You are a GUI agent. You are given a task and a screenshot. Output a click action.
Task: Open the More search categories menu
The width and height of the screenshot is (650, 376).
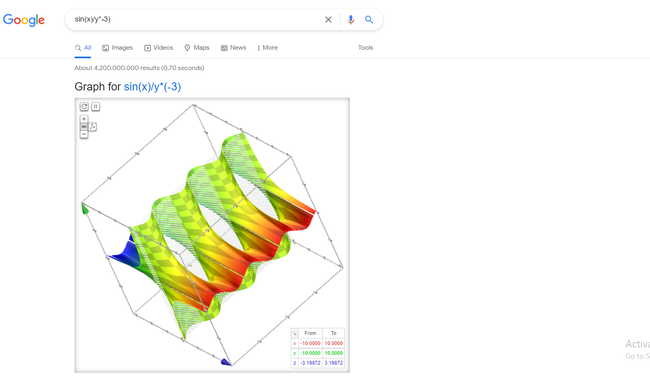tap(267, 48)
